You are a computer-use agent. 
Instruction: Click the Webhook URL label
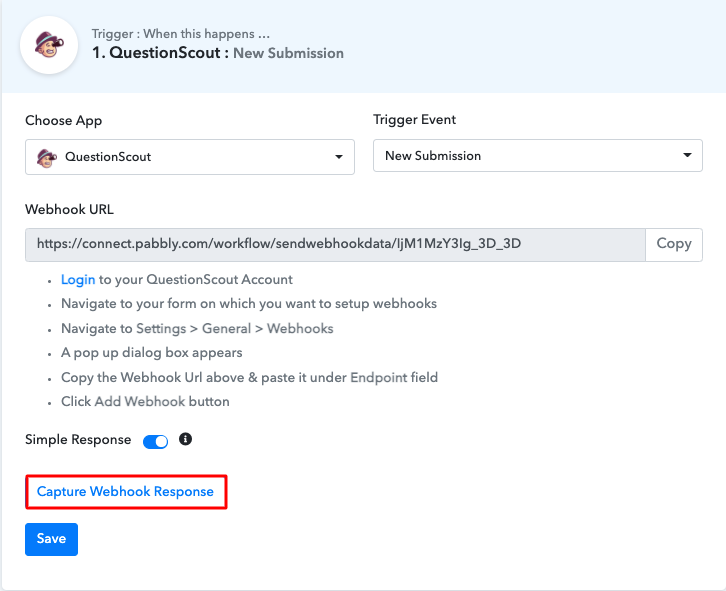(x=69, y=209)
